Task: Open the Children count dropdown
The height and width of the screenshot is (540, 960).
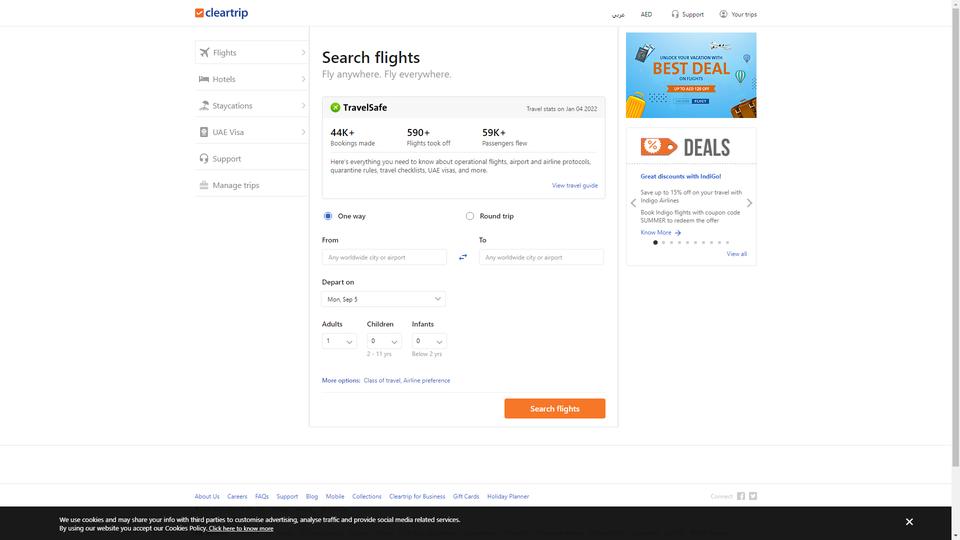Action: tap(384, 341)
